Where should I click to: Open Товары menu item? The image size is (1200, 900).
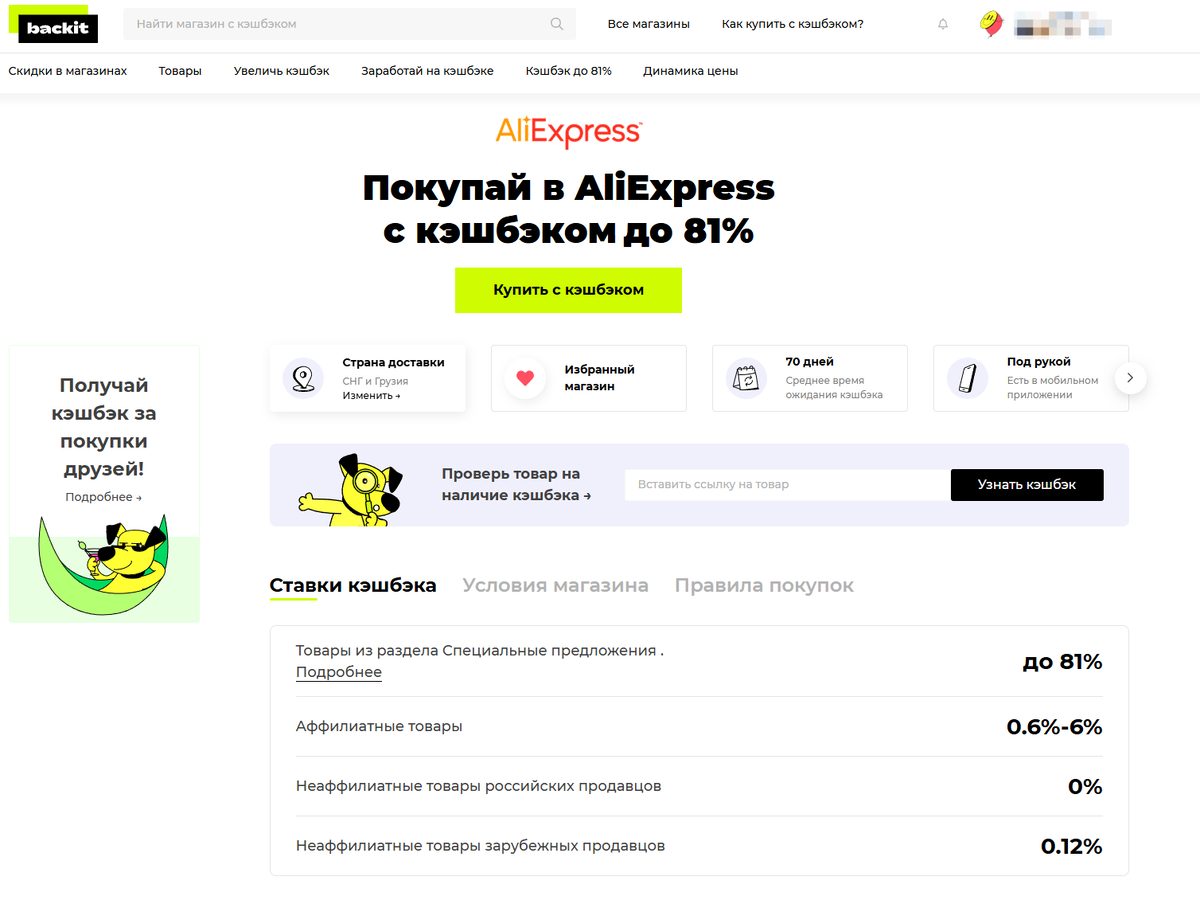click(x=180, y=71)
